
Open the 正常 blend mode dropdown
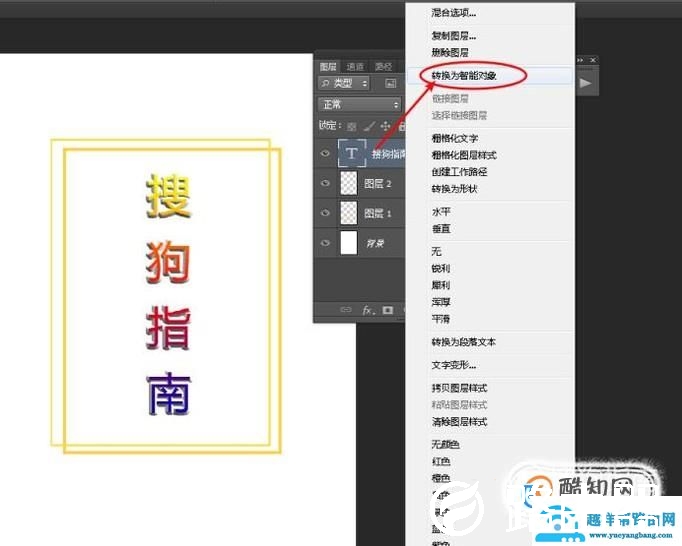pos(360,104)
